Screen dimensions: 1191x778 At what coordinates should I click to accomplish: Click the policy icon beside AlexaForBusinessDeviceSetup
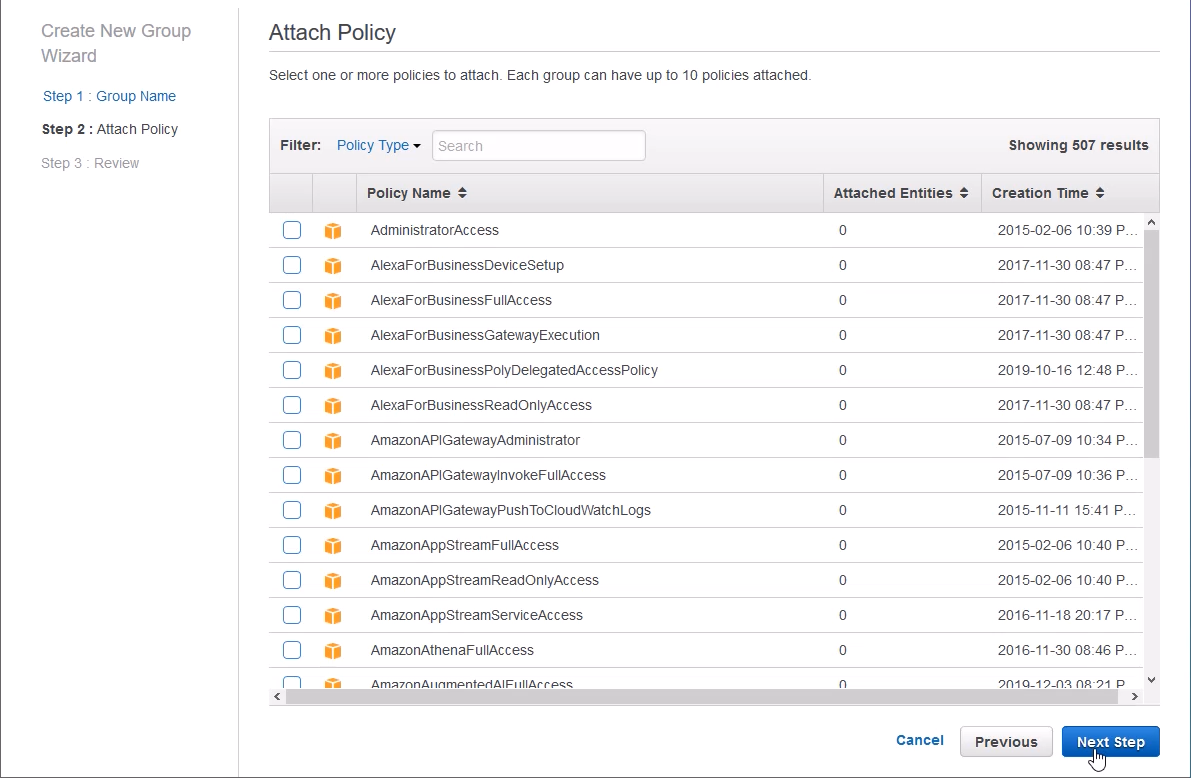[x=333, y=266]
